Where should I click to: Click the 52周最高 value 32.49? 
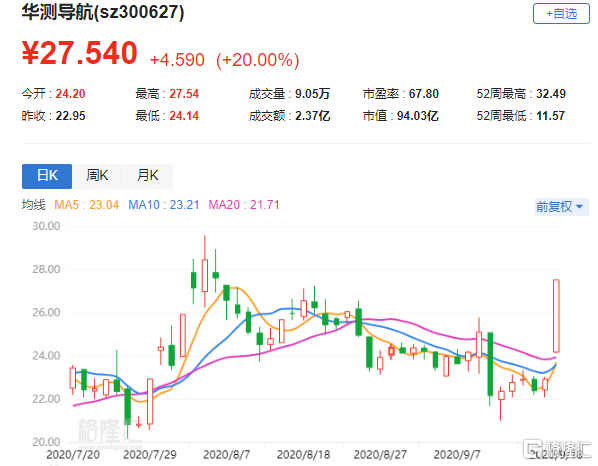[x=551, y=94]
